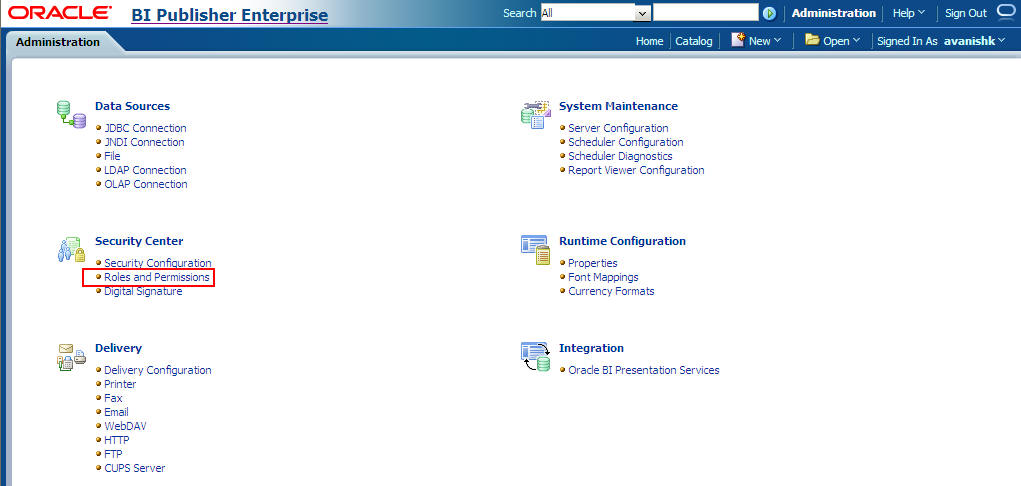This screenshot has width=1021, height=486.
Task: Click the search text field
Action: (x=706, y=12)
